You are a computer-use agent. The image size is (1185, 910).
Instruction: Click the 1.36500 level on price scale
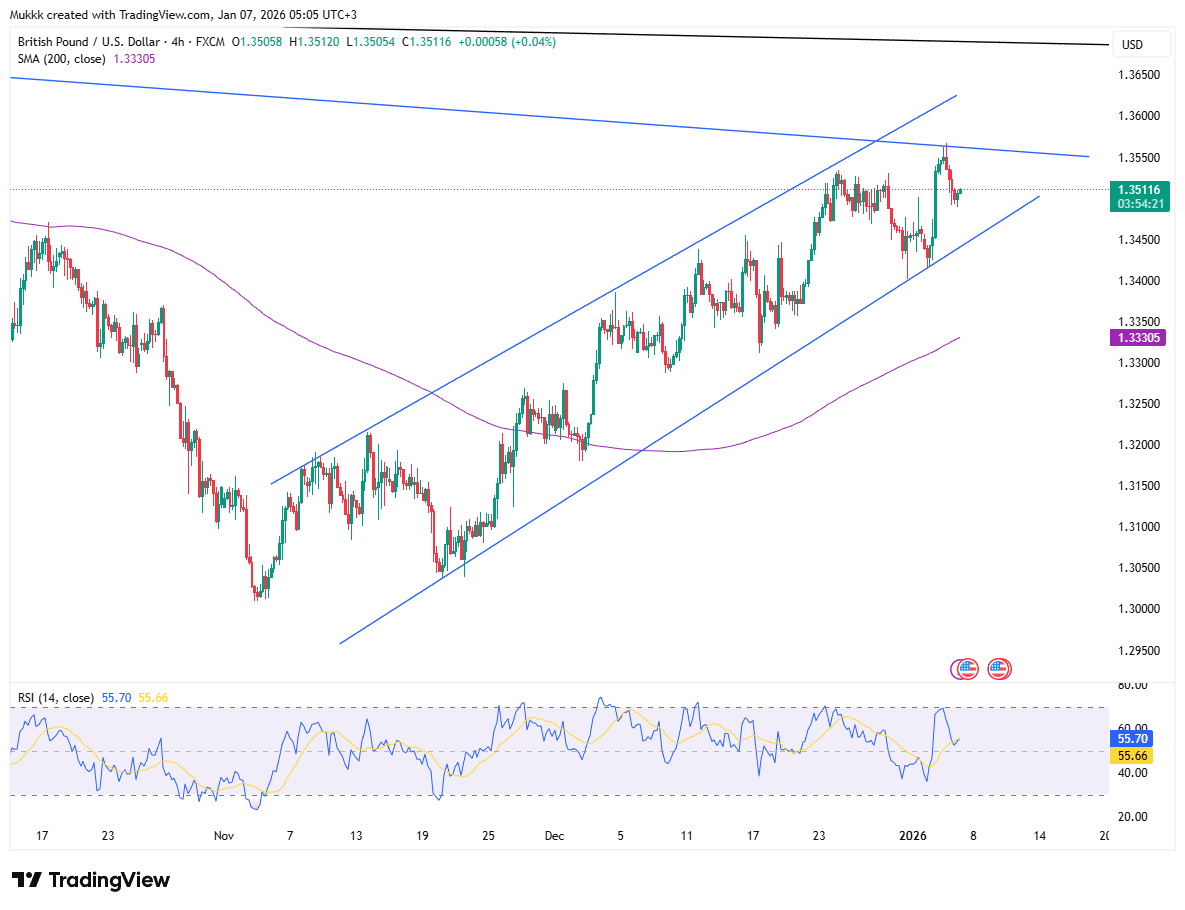click(1138, 75)
